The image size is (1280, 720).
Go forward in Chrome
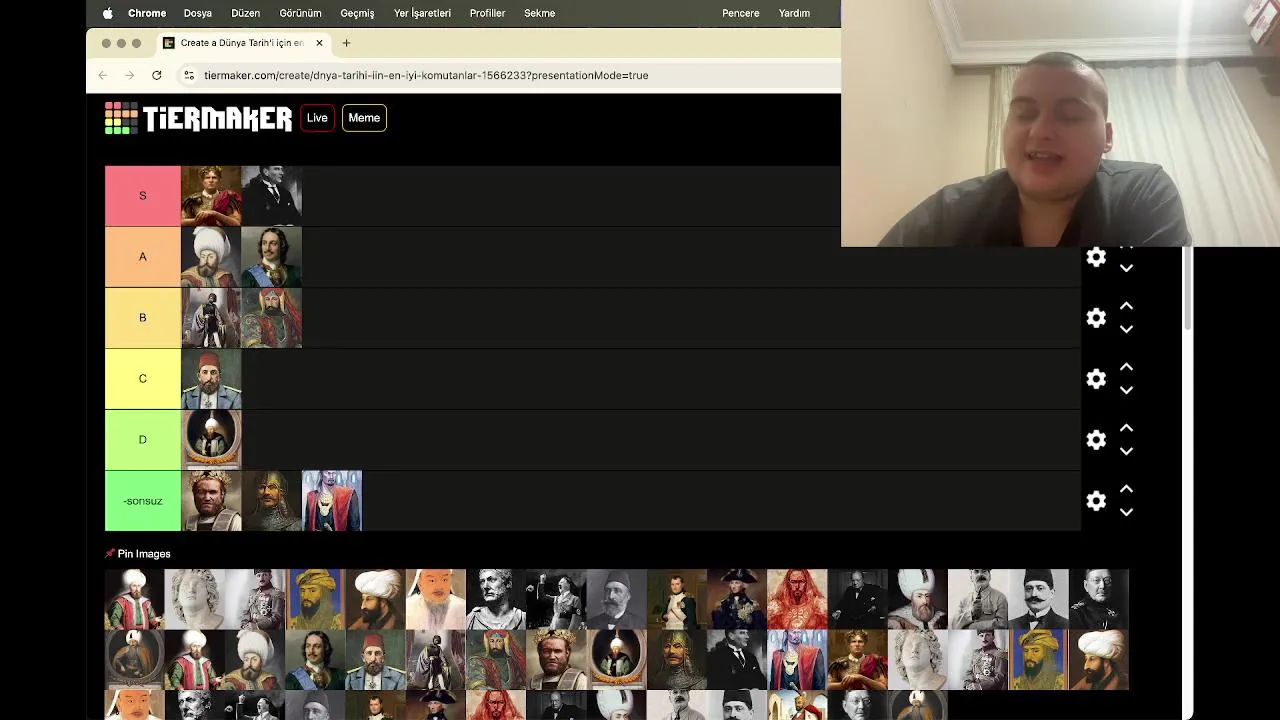click(129, 75)
